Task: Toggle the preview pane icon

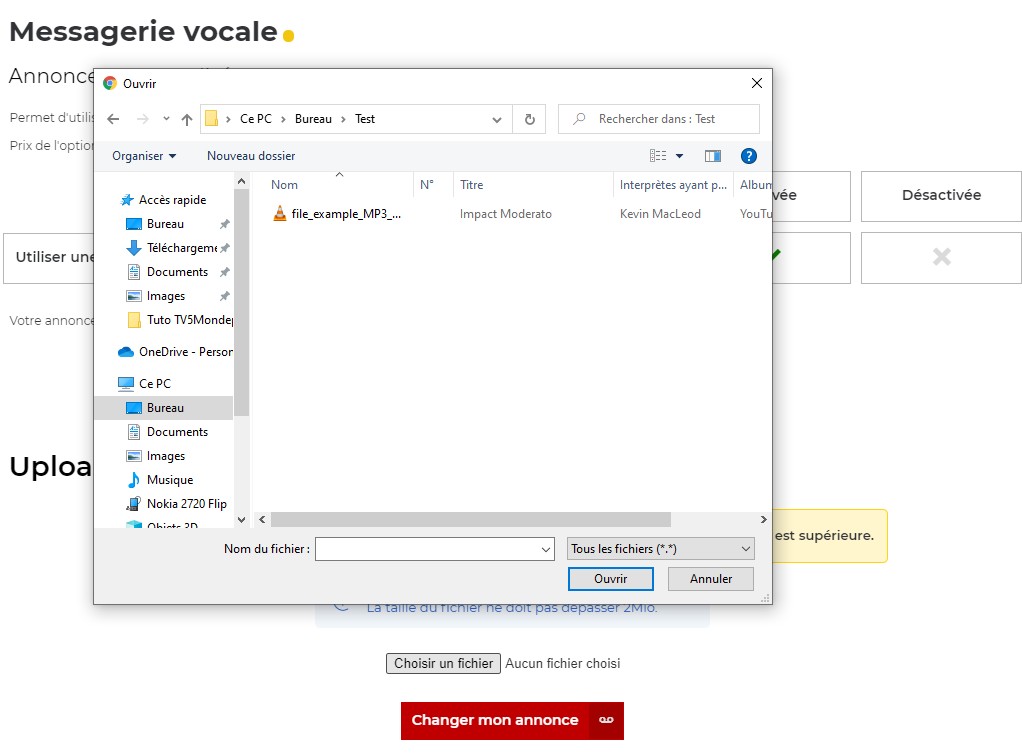Action: coord(712,156)
